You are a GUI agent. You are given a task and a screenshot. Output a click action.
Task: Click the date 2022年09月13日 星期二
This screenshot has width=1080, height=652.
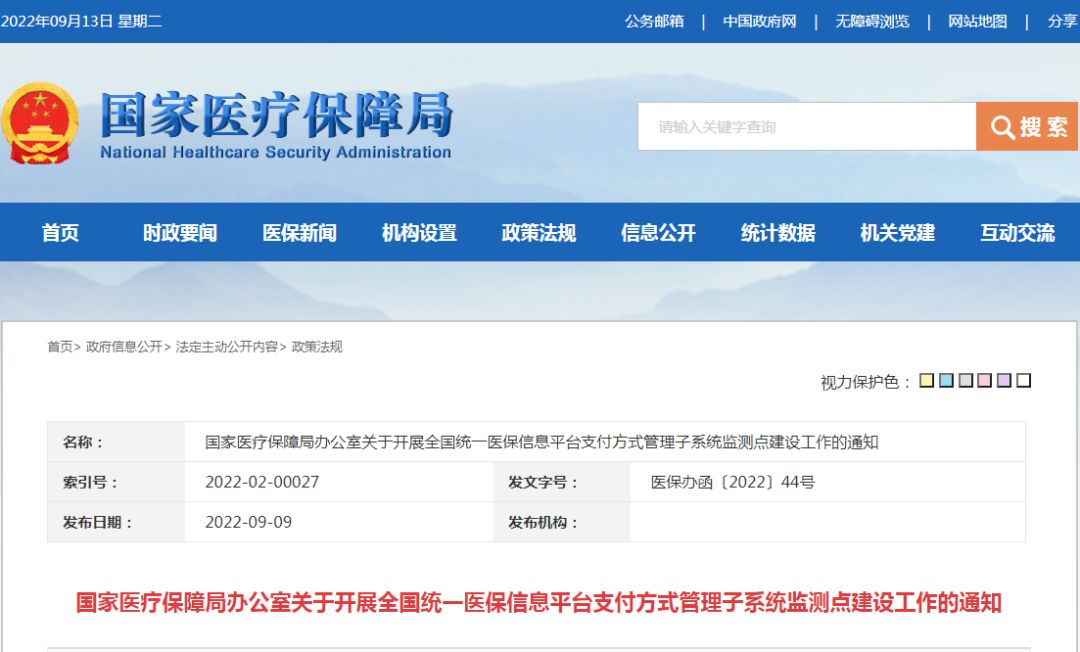[81, 21]
